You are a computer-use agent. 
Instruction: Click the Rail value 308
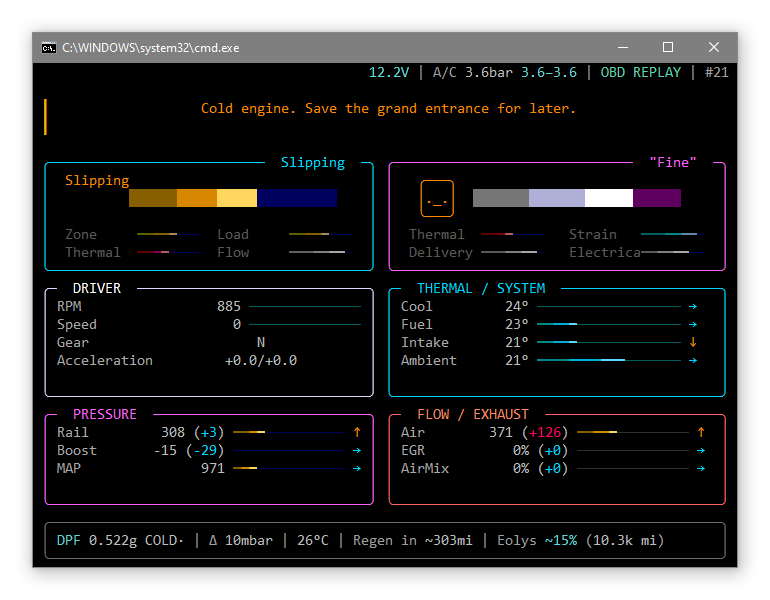pos(173,432)
